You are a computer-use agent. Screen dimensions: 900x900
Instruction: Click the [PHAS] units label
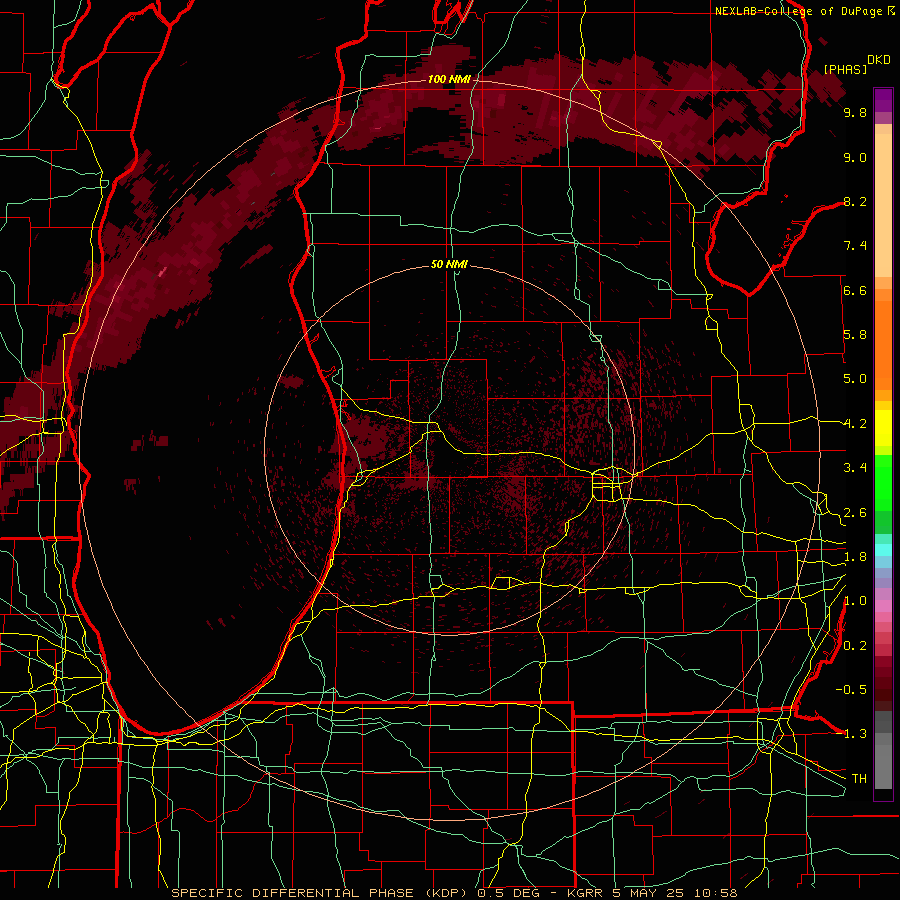[x=845, y=69]
